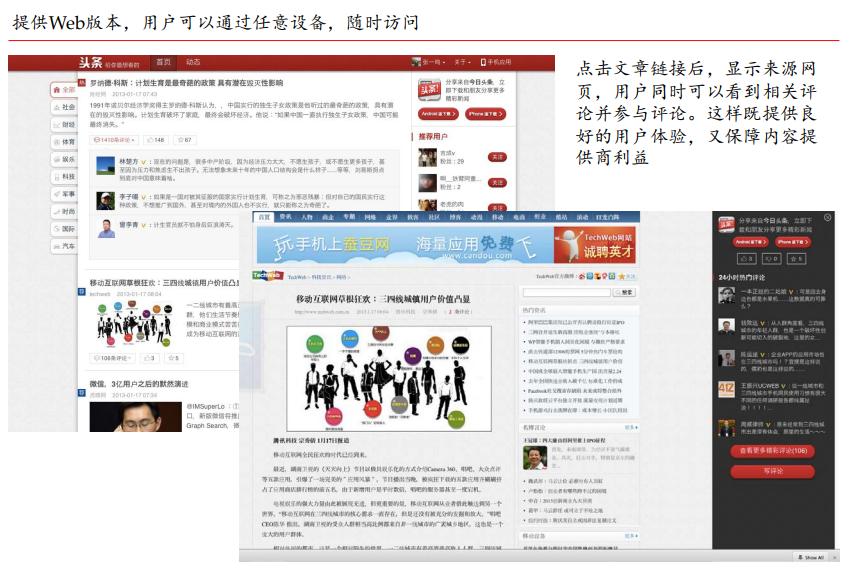Expand the 108条评论 comments dropdown
The width and height of the screenshot is (859, 581).
click(114, 358)
